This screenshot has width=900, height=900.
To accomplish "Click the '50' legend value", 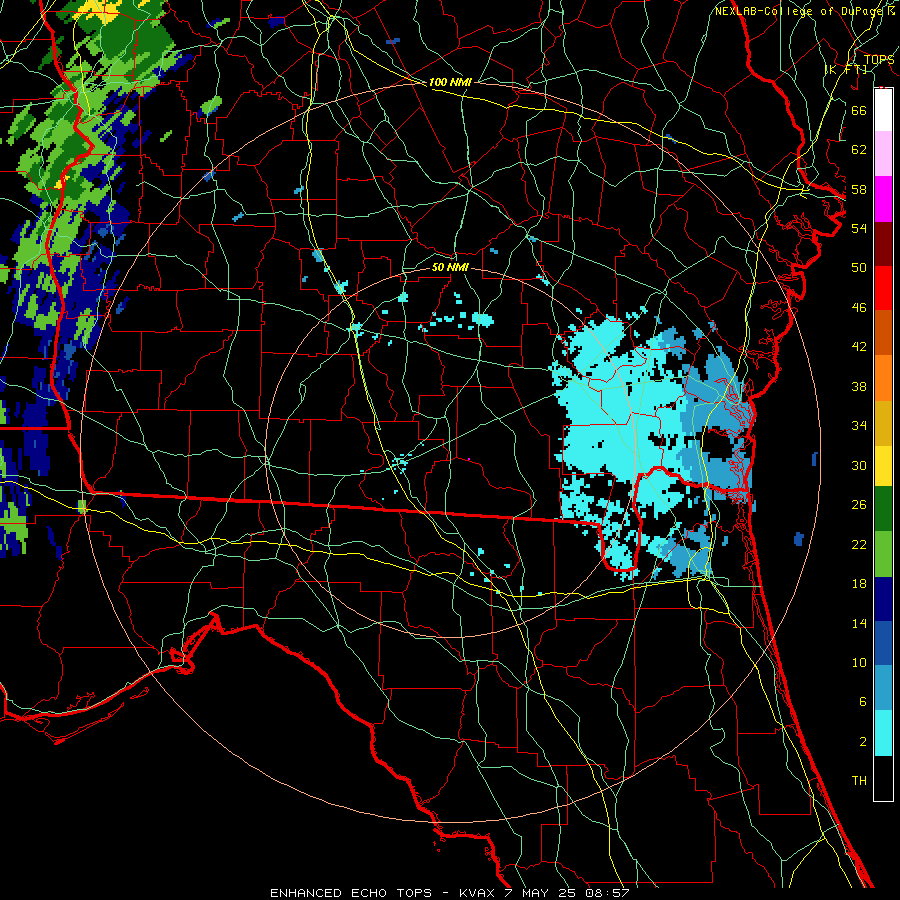I will point(859,267).
